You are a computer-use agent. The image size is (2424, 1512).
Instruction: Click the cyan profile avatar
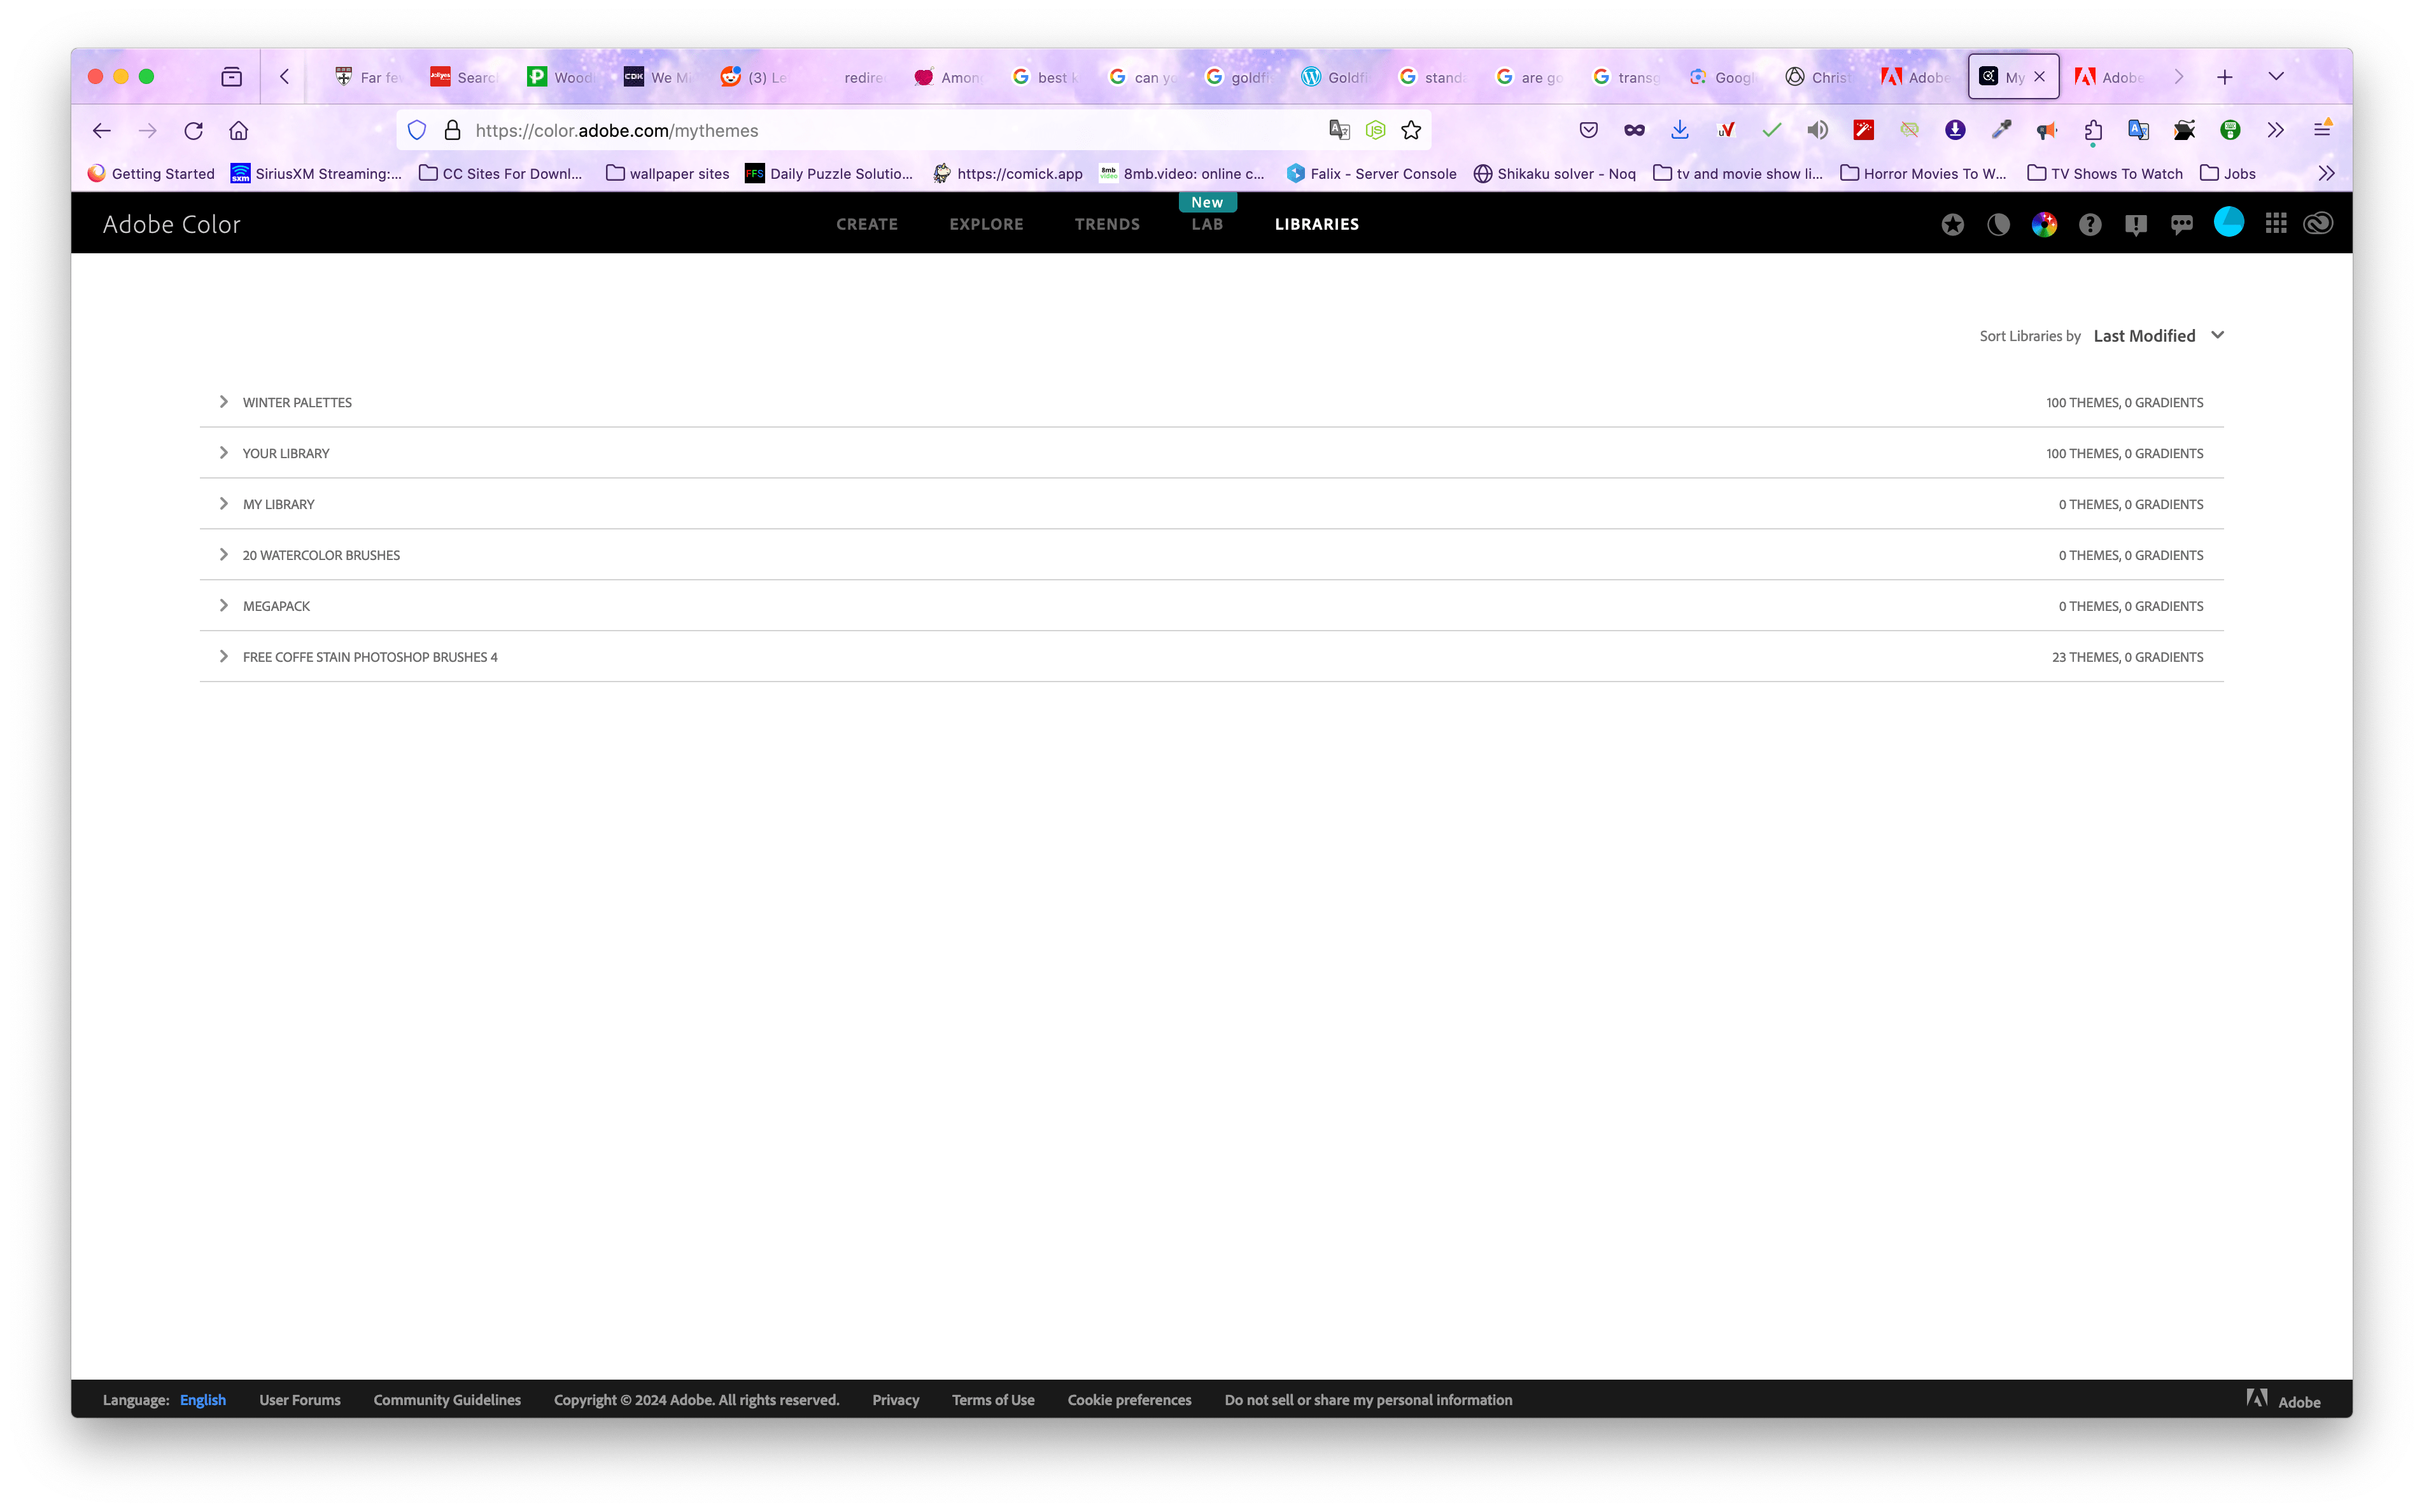click(2228, 224)
